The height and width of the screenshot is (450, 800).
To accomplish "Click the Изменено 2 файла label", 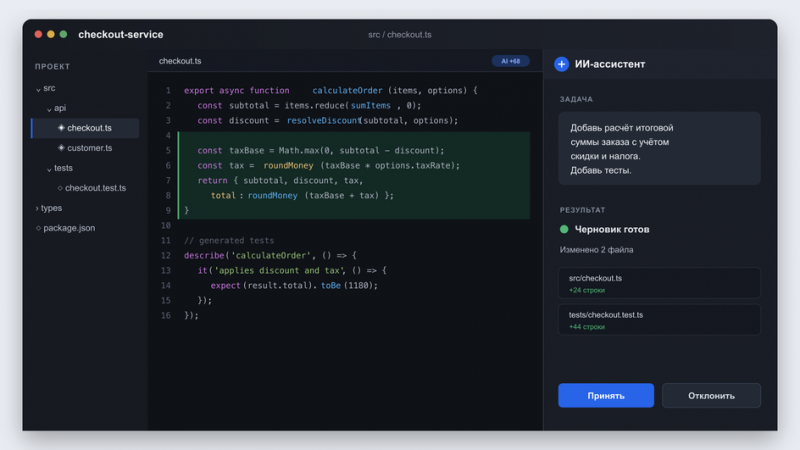I will pyautogui.click(x=596, y=249).
